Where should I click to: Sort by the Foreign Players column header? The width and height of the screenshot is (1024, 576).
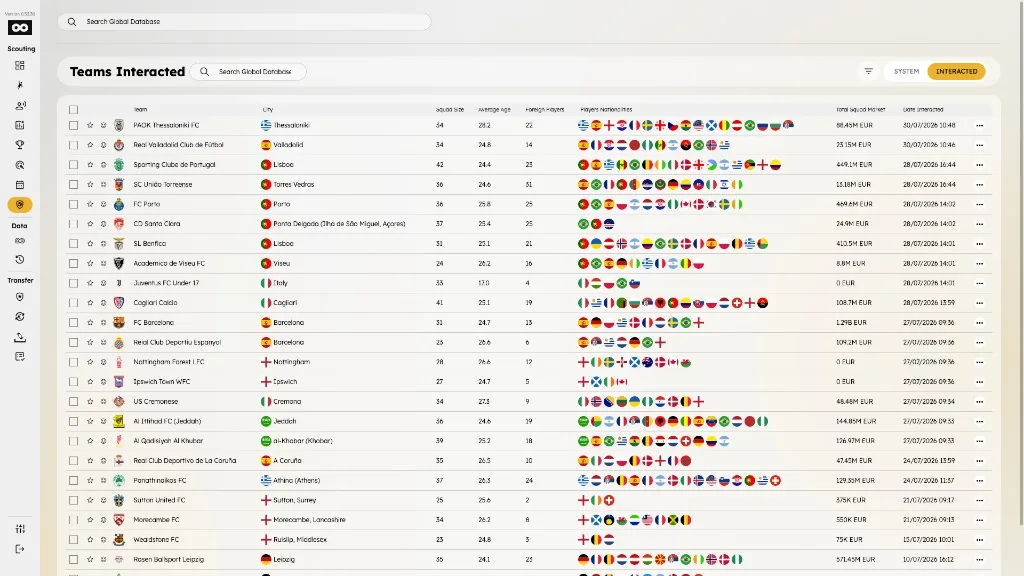545,110
